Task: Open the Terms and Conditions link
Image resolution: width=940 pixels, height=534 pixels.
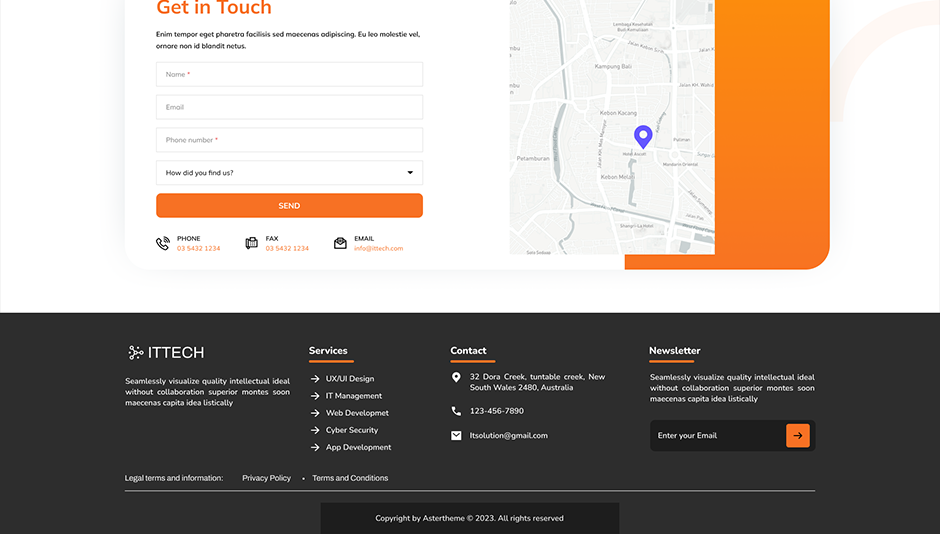Action: (x=350, y=478)
